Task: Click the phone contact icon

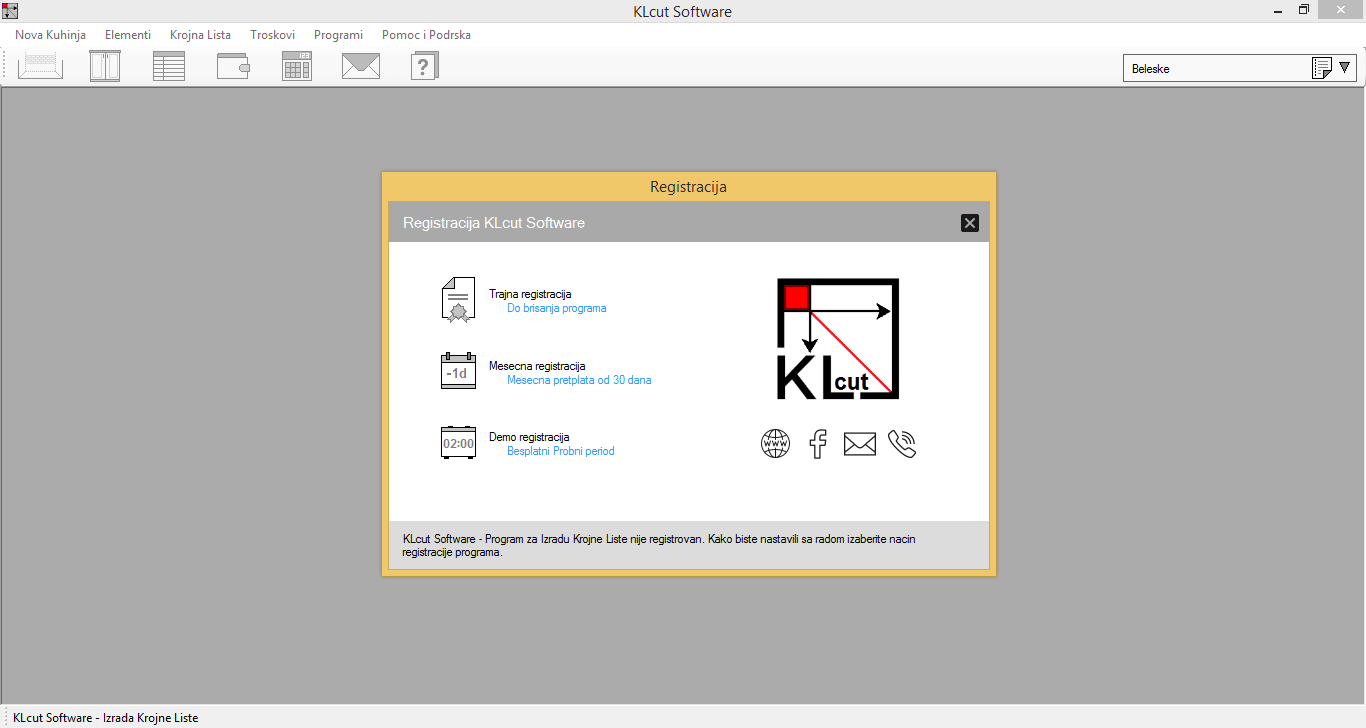Action: 902,444
